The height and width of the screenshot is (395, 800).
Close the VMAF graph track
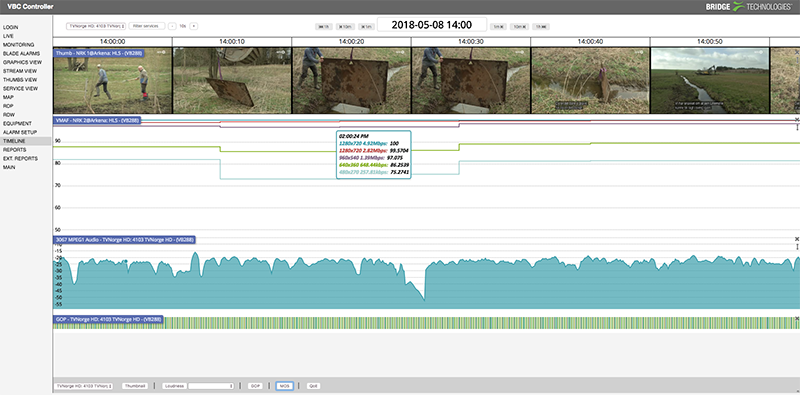tap(796, 119)
